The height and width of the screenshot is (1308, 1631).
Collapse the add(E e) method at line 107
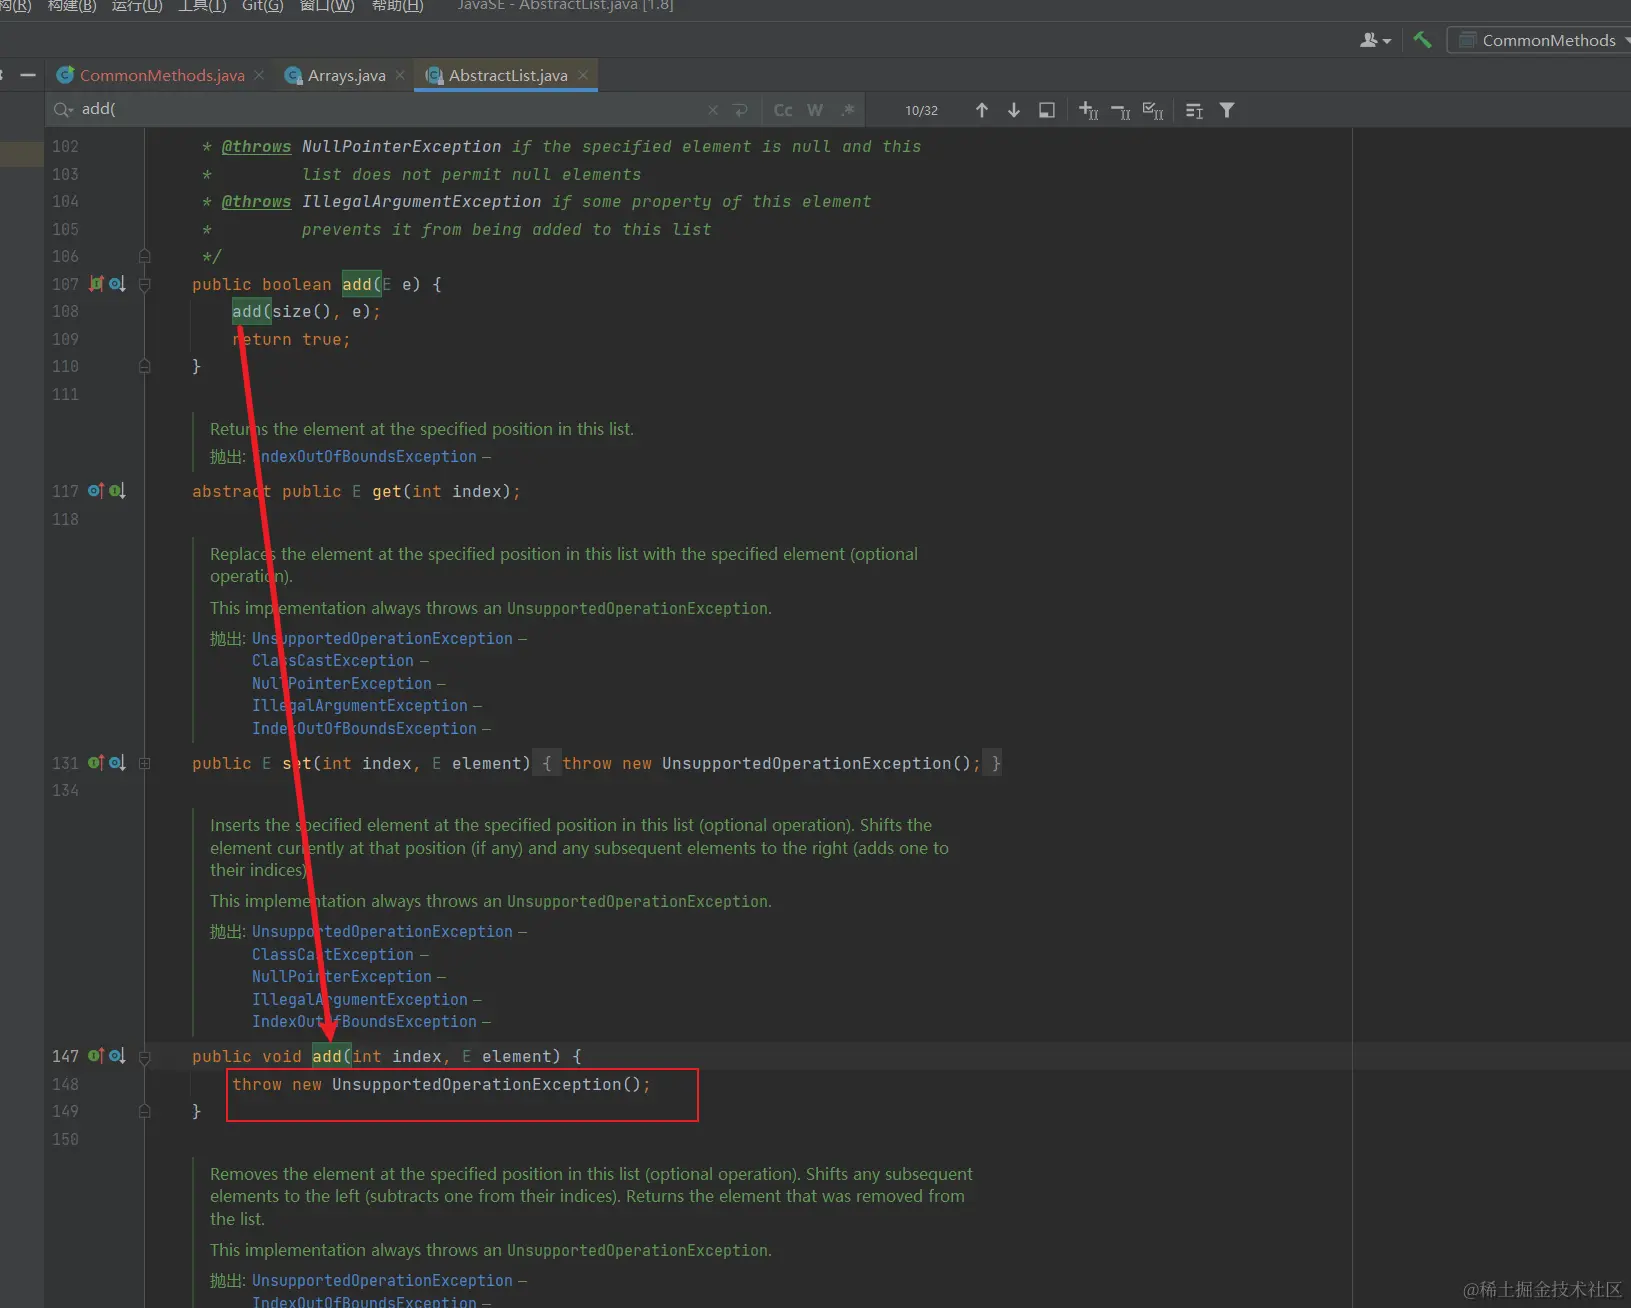(144, 285)
